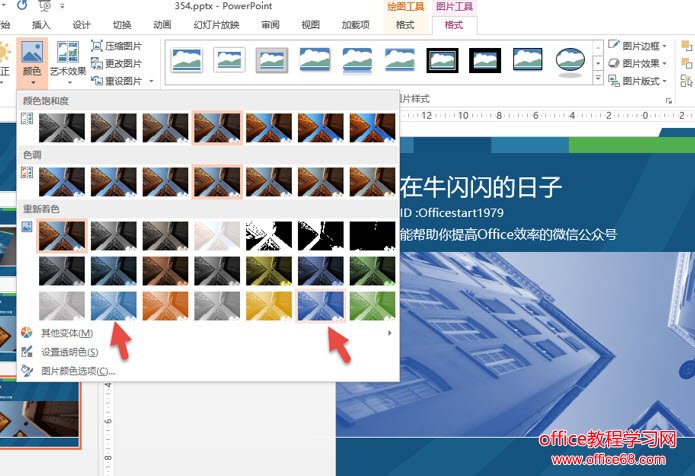
Task: Apply the solid thick black frame picture style
Action: pos(485,60)
